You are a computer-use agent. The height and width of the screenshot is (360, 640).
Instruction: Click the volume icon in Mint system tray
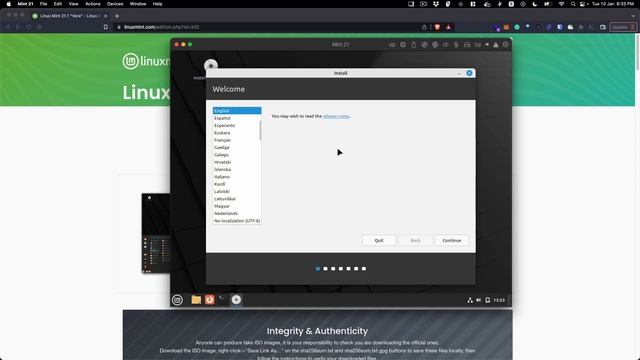479,300
